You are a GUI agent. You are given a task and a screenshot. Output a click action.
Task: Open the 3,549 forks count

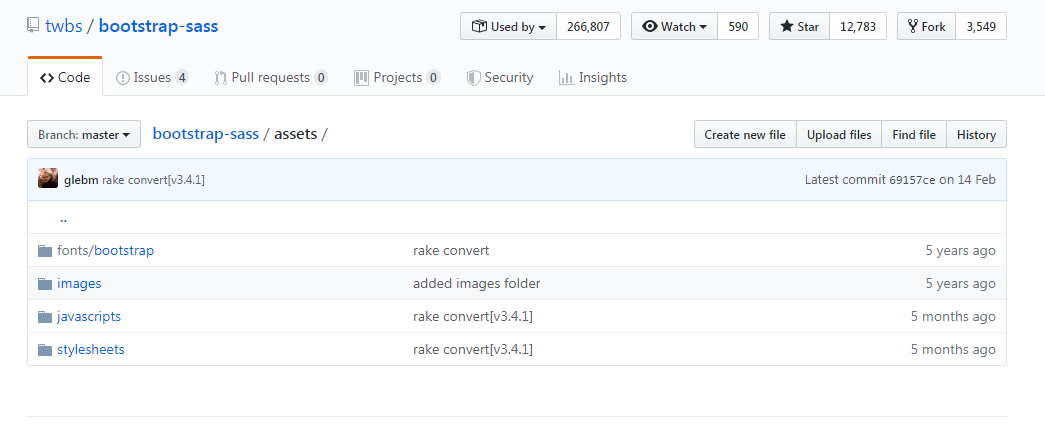(x=981, y=27)
